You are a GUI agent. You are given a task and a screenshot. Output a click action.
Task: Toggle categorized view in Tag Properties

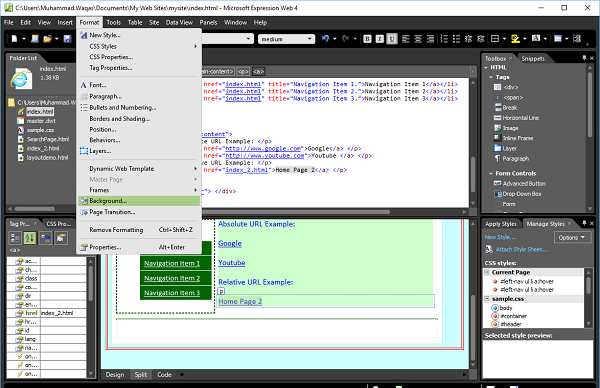point(15,238)
